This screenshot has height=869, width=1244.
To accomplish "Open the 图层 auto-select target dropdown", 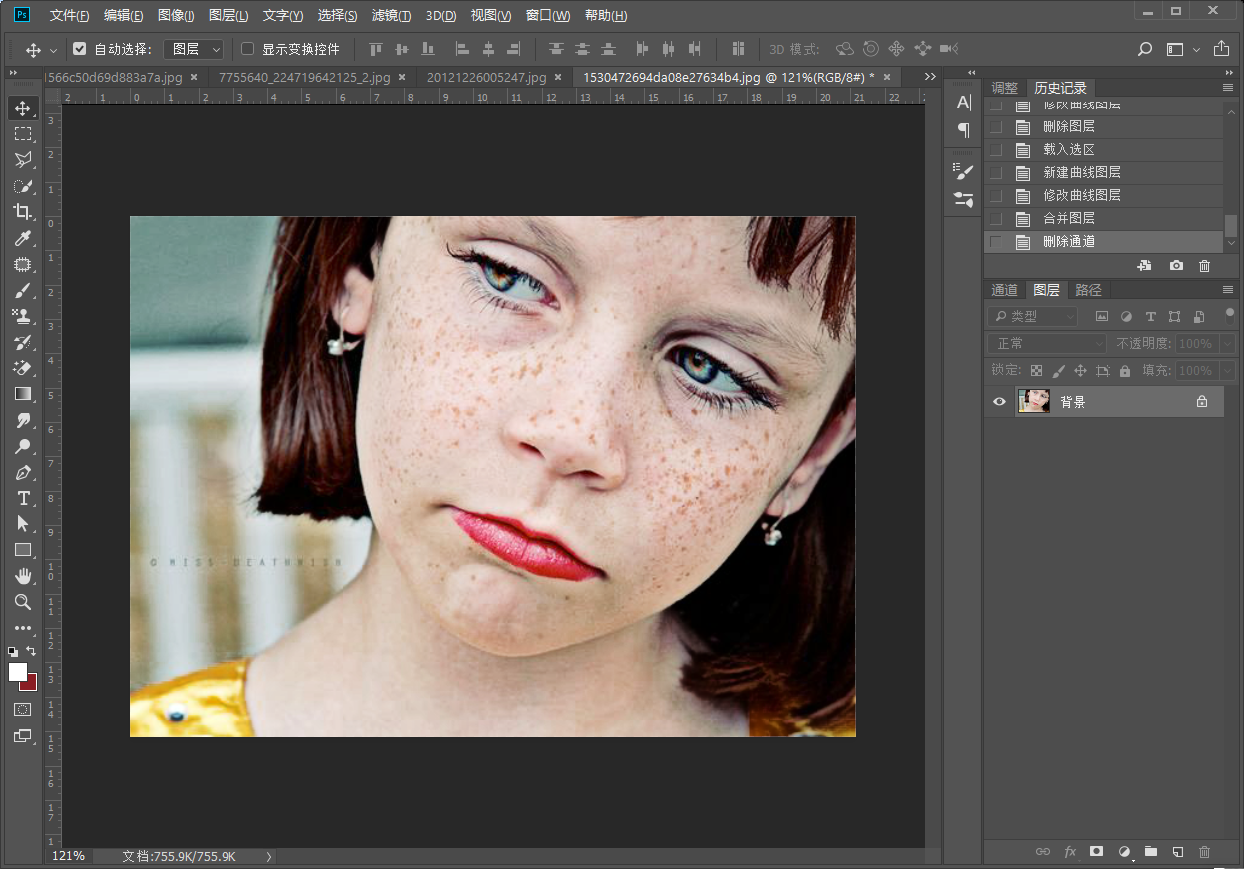I will pos(193,49).
